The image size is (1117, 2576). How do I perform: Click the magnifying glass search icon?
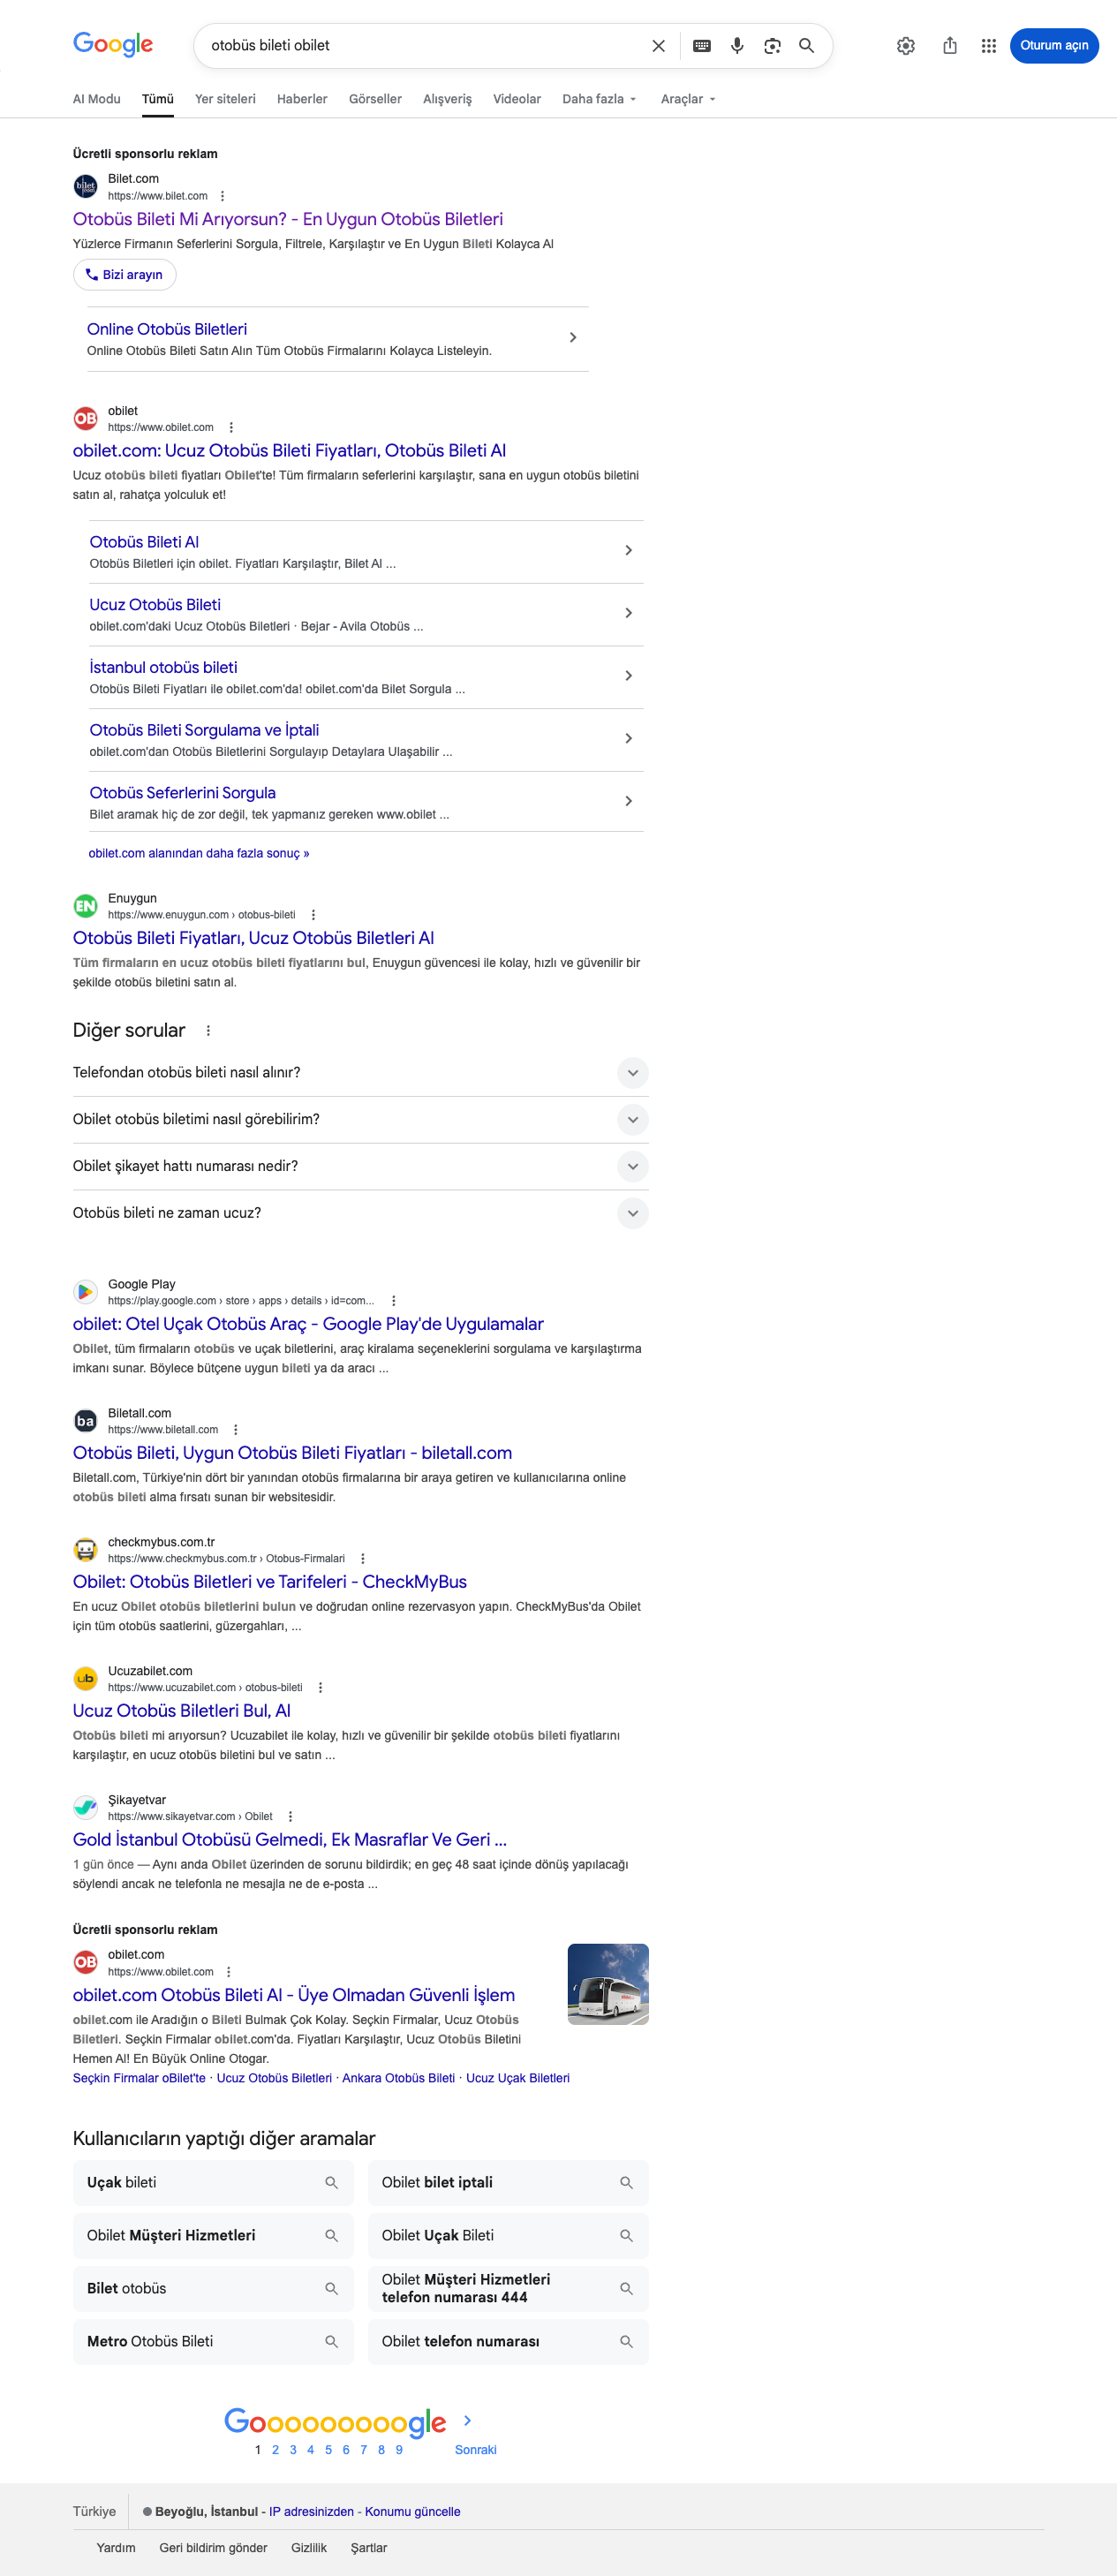coord(806,46)
